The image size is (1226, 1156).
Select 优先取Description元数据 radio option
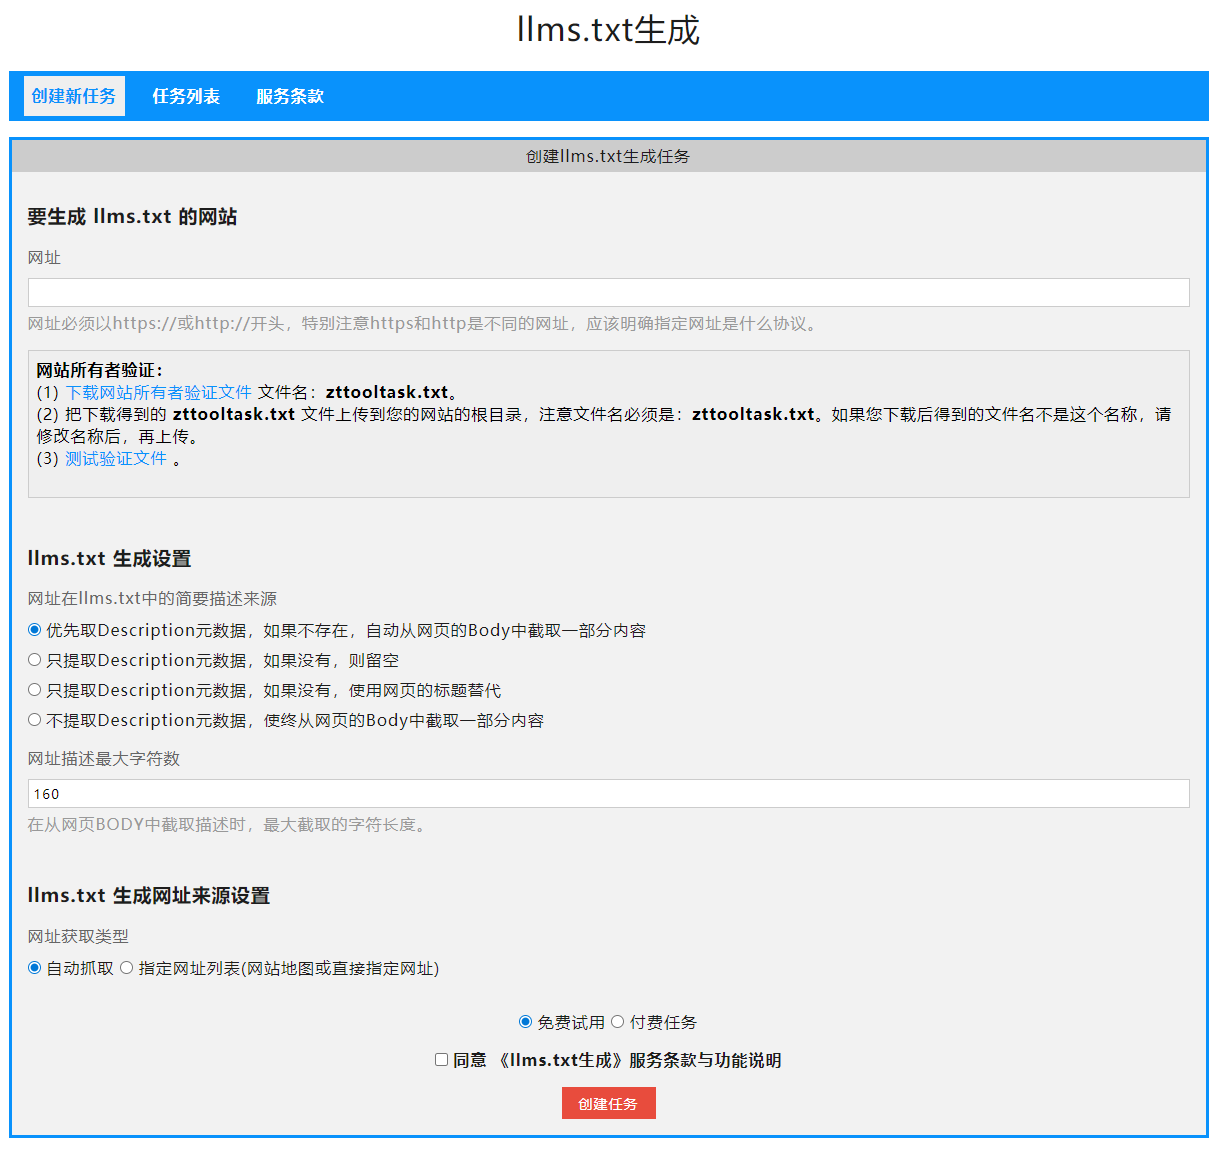(x=34, y=630)
